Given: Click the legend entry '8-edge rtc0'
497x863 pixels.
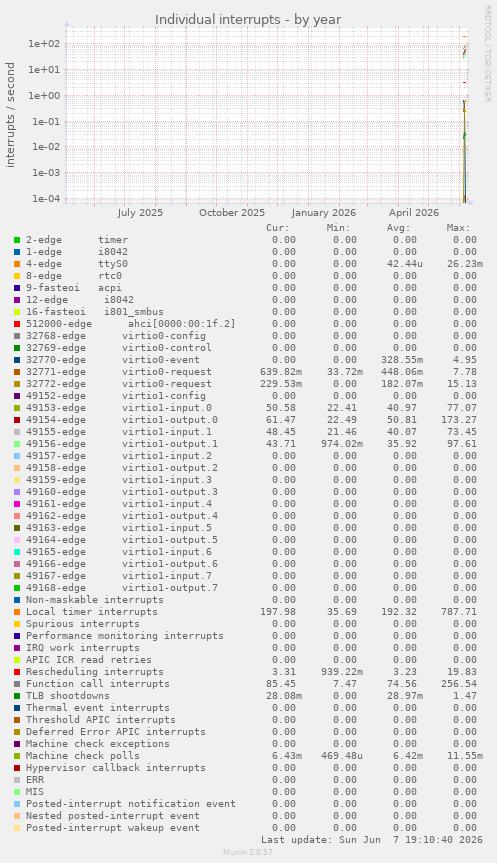Looking at the screenshot, I should 74,276.
